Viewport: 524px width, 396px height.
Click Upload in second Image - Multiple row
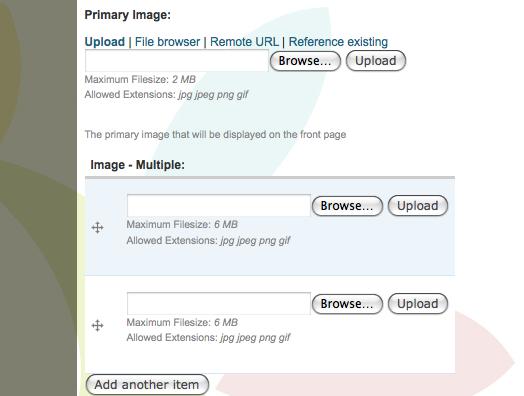pyautogui.click(x=418, y=304)
